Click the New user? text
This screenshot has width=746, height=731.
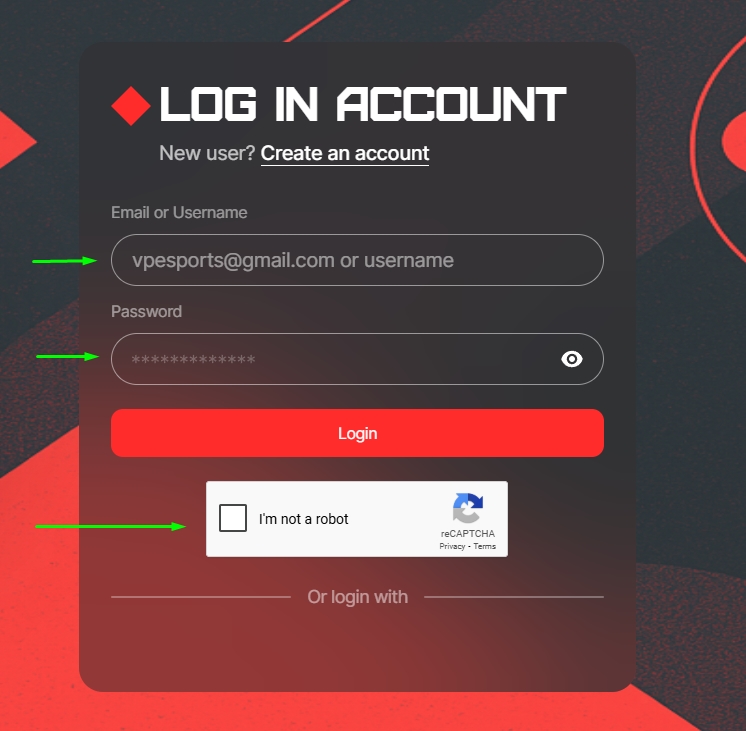pos(207,153)
